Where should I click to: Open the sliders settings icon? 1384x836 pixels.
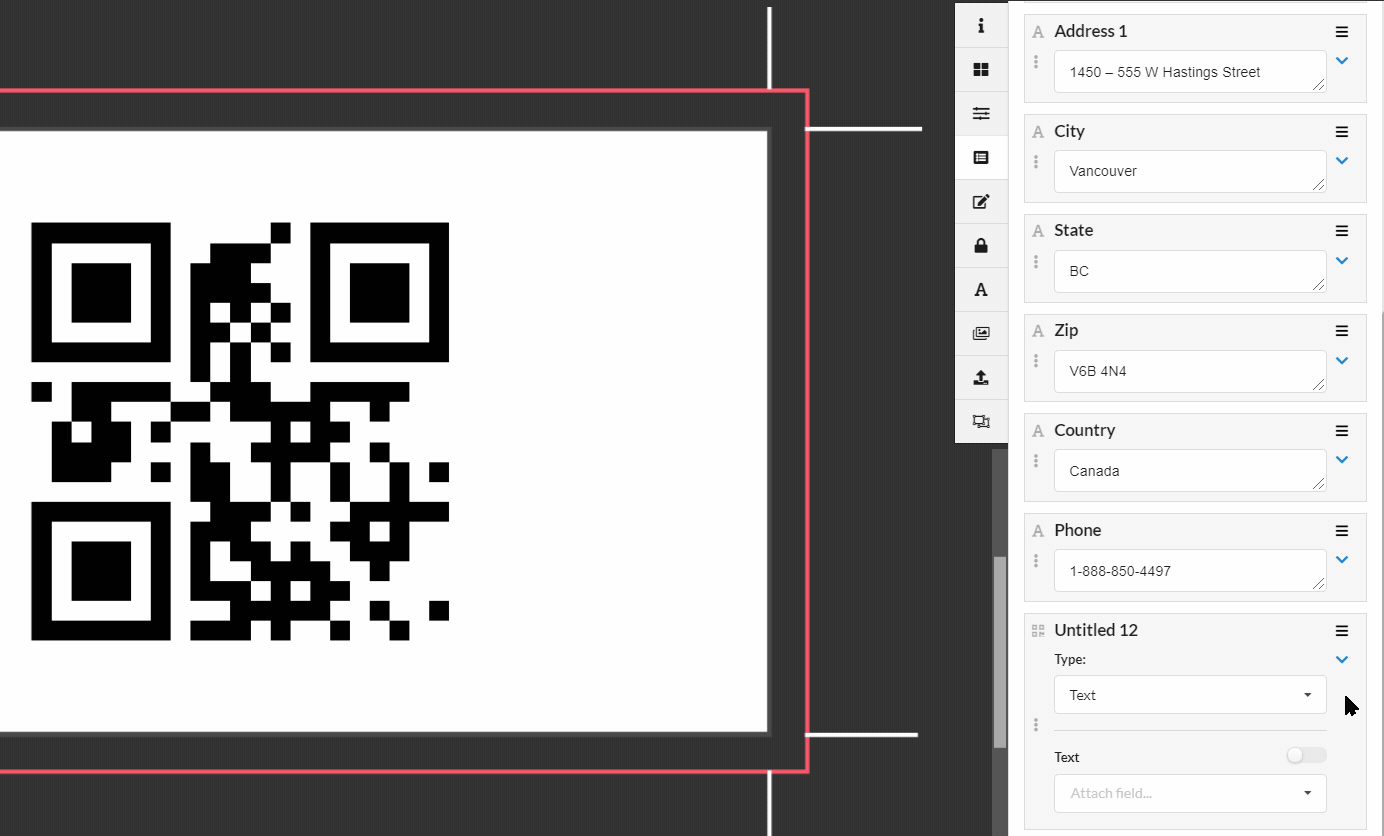tap(981, 113)
